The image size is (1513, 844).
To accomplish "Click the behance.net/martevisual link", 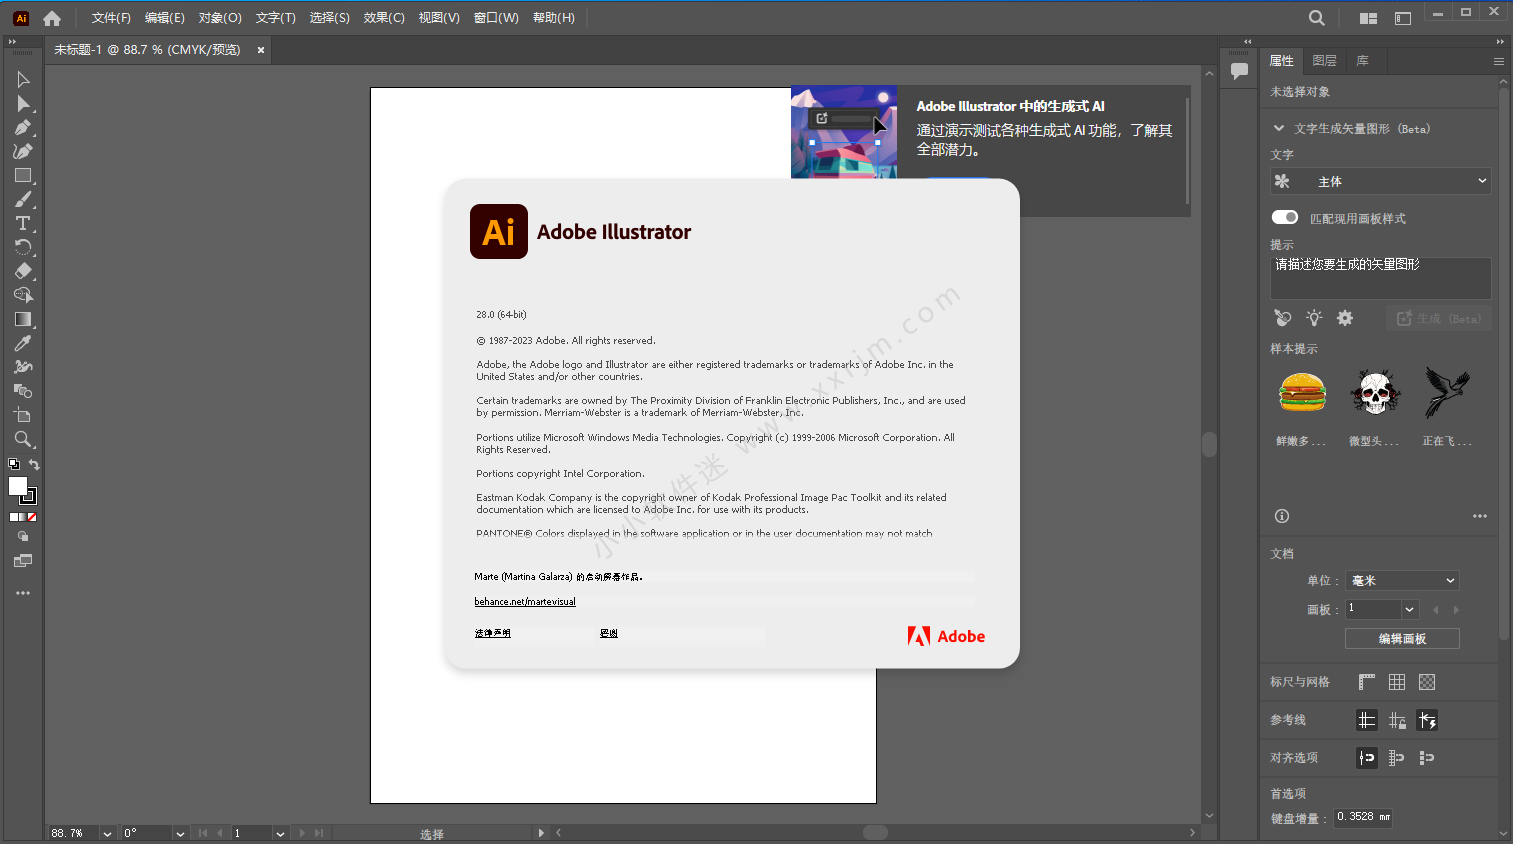I will pyautogui.click(x=525, y=602).
